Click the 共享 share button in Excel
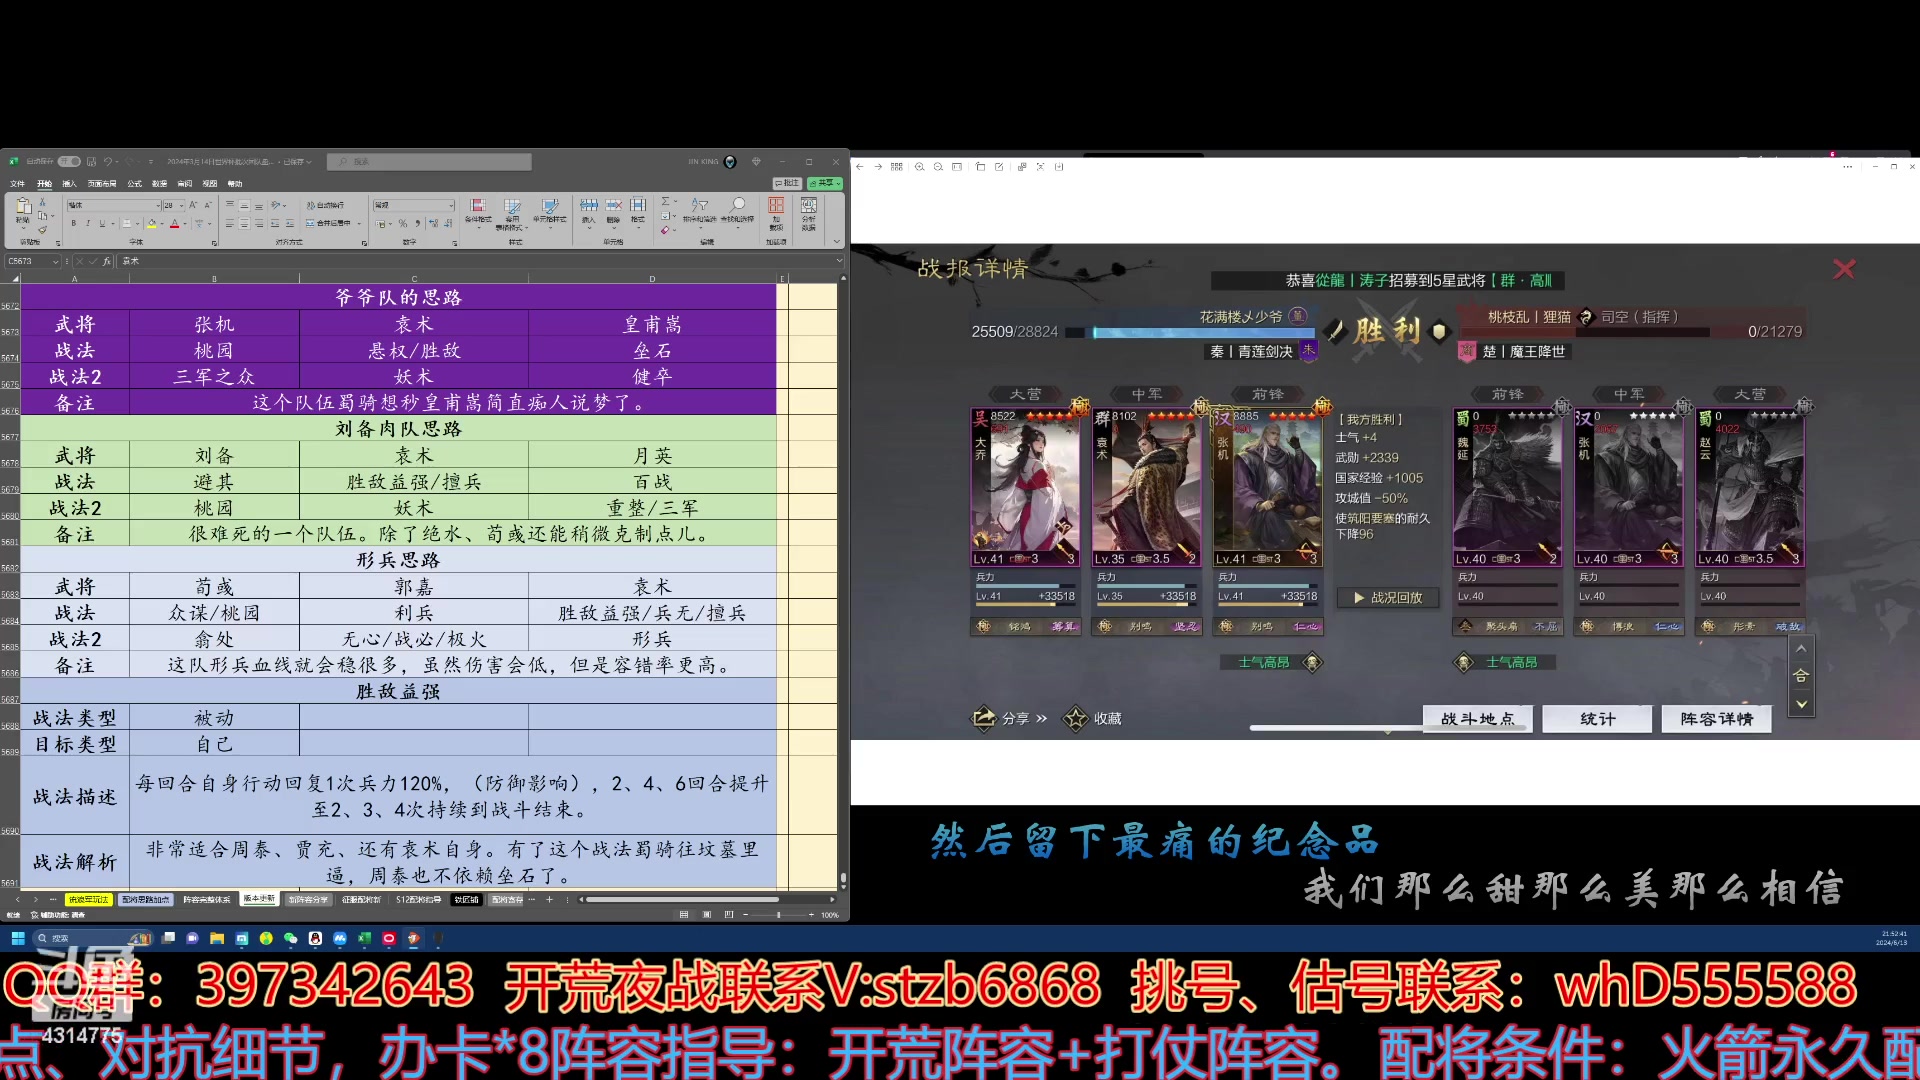The height and width of the screenshot is (1080, 1920). coord(825,183)
